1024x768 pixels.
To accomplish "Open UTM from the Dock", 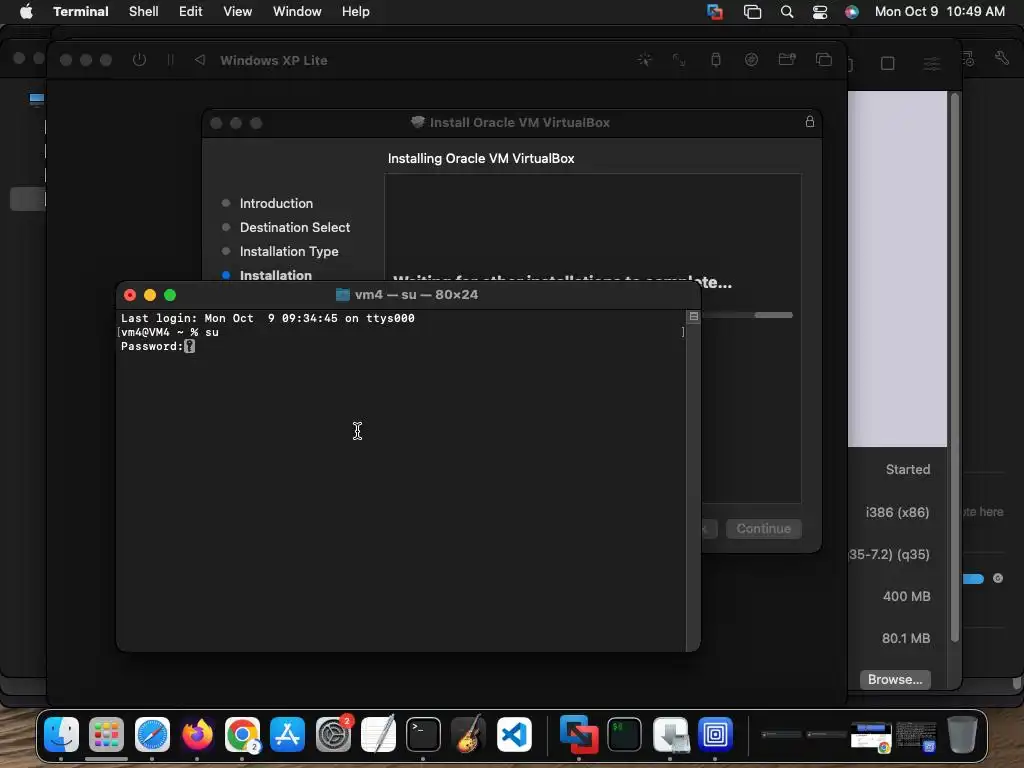I will [x=715, y=734].
